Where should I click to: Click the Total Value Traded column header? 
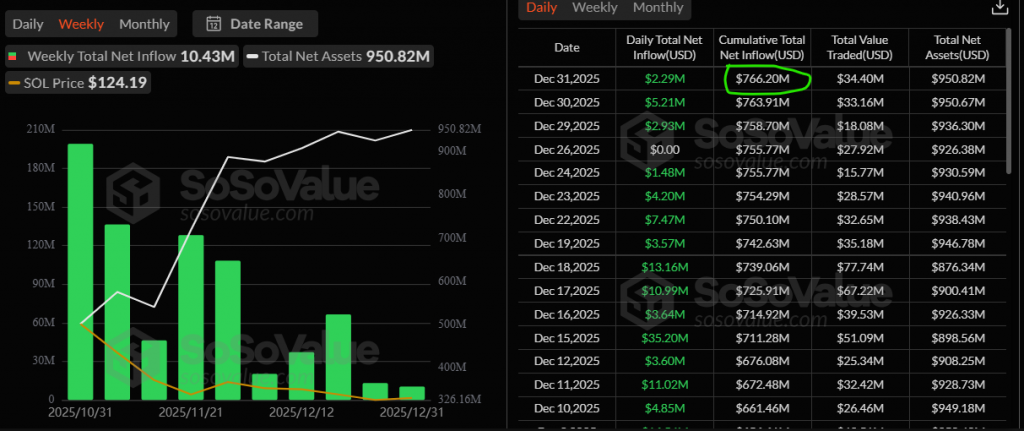pyautogui.click(x=858, y=47)
